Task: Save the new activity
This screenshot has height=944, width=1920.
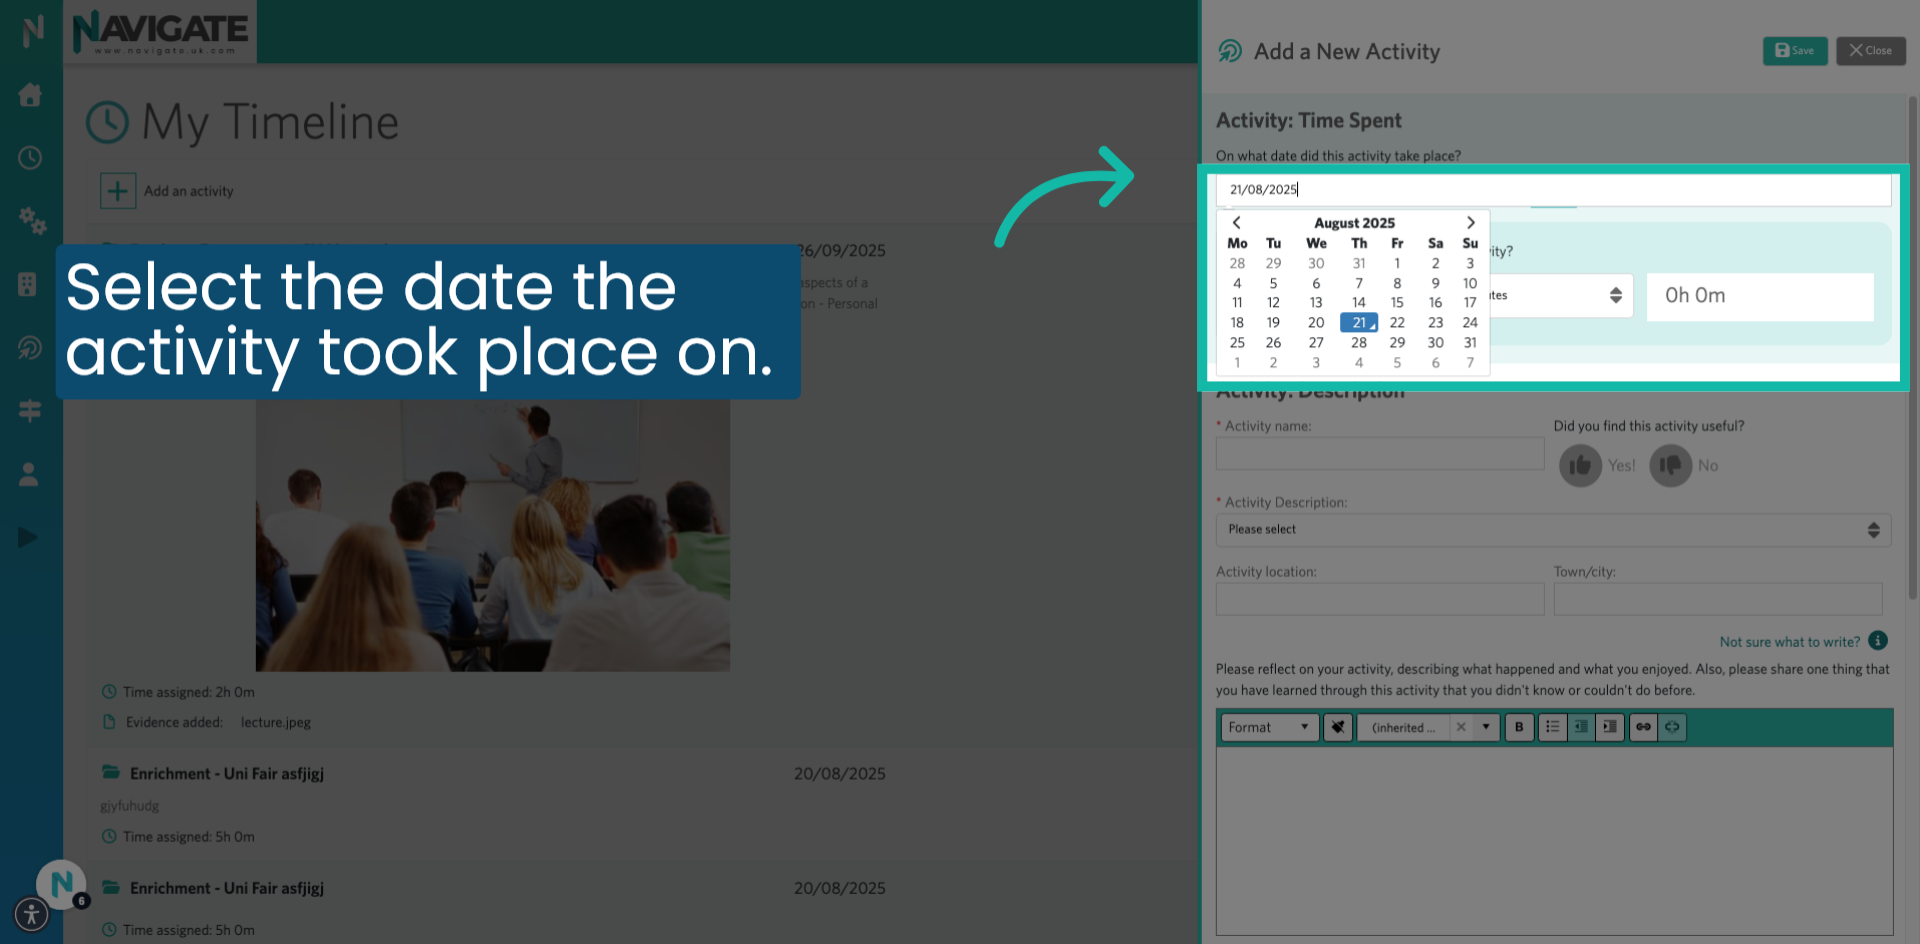Action: 1794,50
